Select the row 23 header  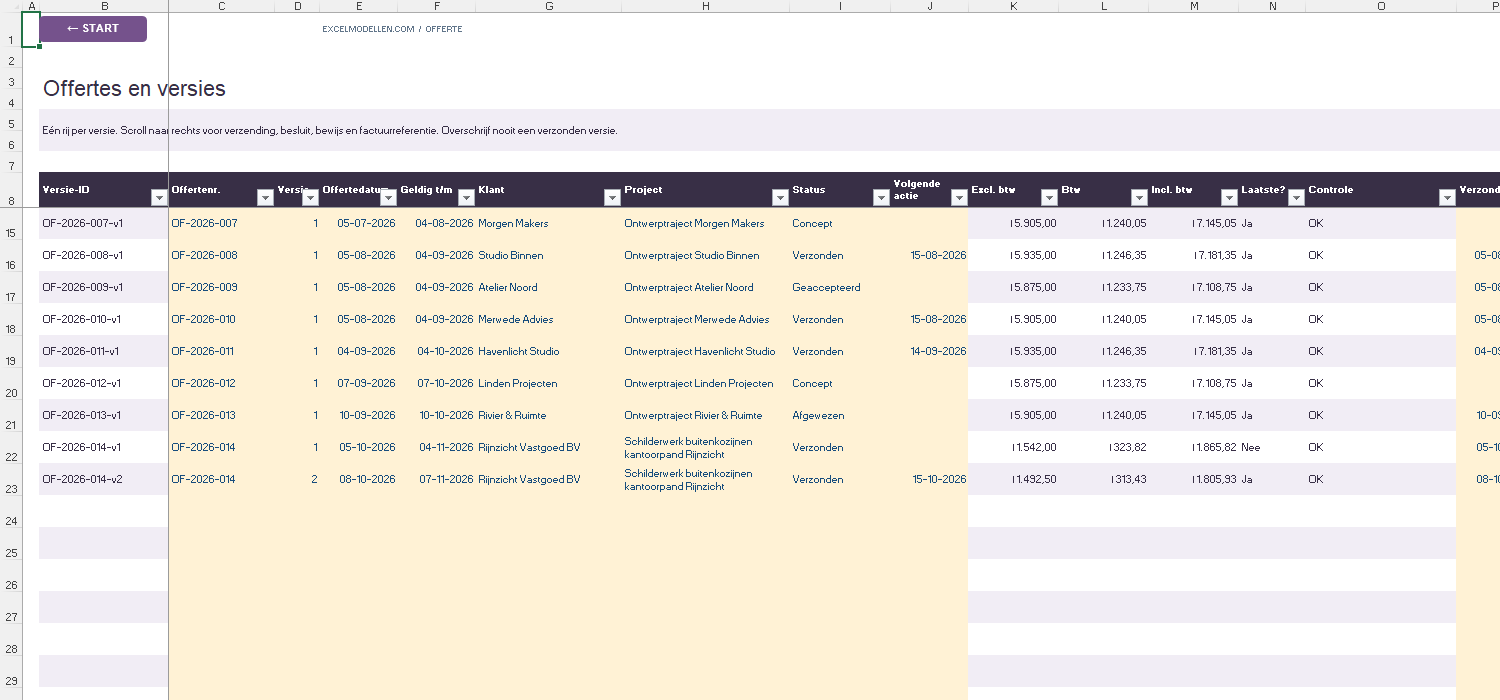click(10, 479)
